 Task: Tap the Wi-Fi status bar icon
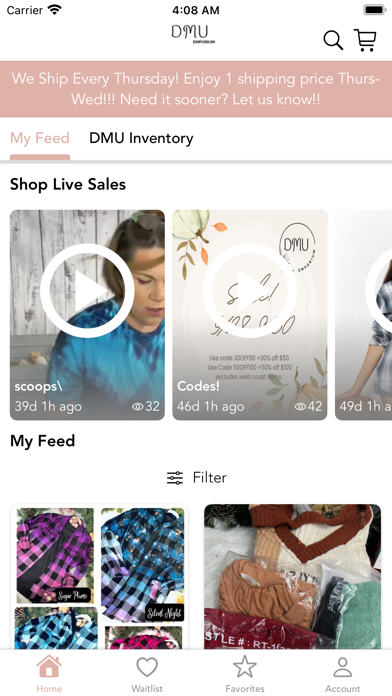(55, 10)
